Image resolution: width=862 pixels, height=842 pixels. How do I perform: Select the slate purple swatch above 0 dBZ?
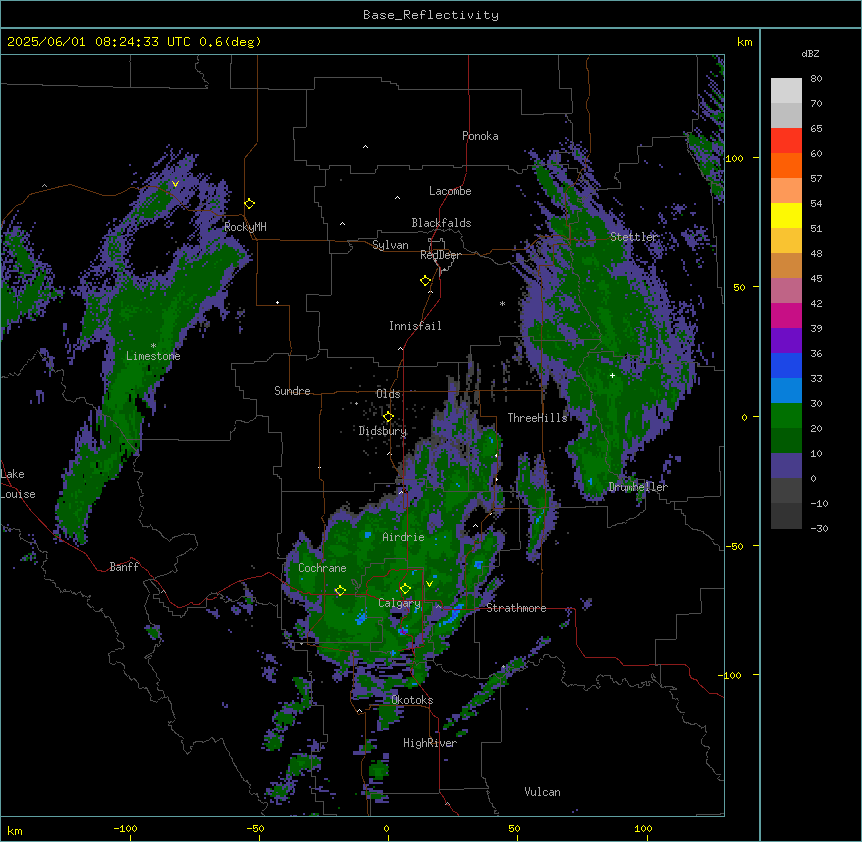(786, 466)
